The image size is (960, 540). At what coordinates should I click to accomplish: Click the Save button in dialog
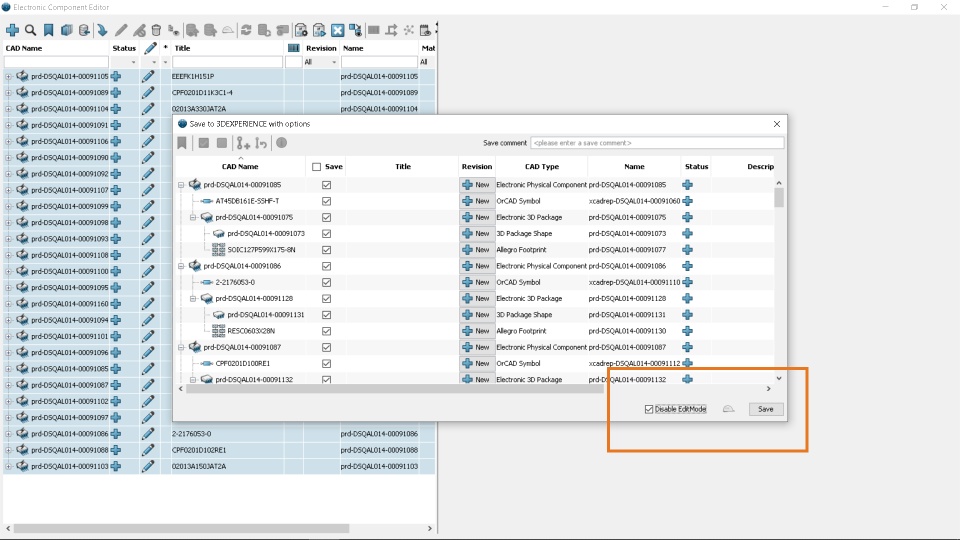tap(766, 409)
